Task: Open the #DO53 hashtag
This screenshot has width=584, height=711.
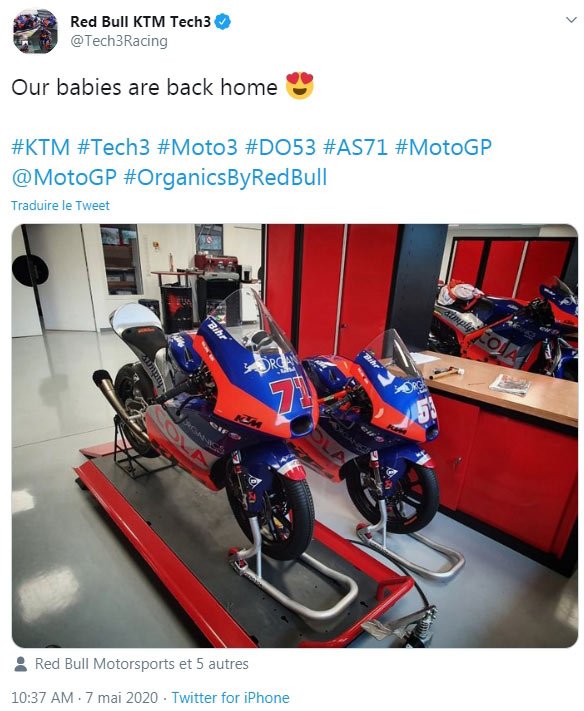Action: point(280,148)
